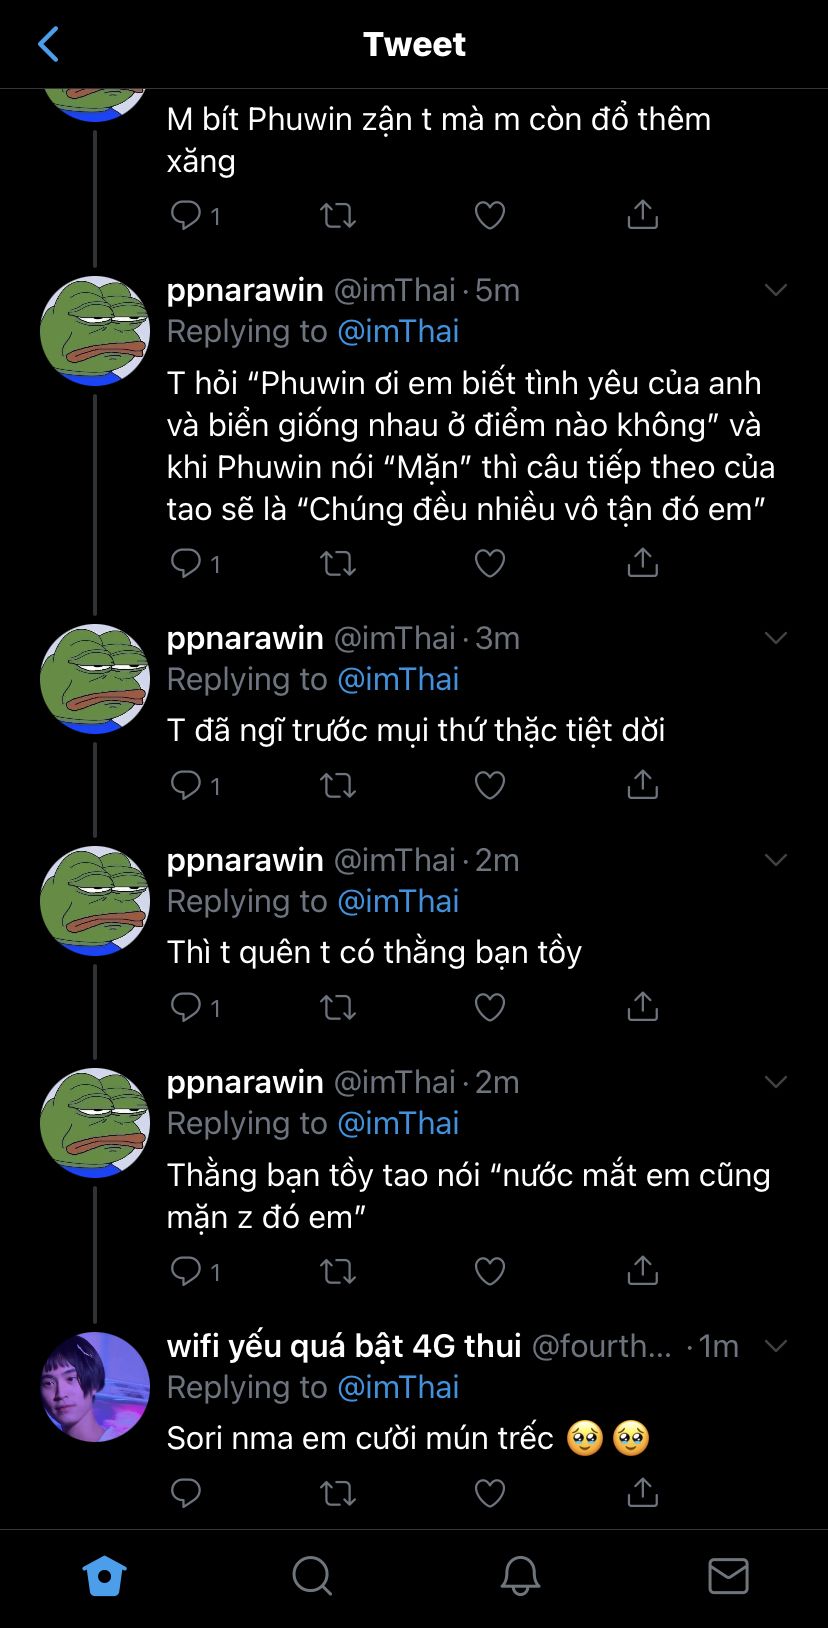Open options chevron on 3m tweet

tap(775, 638)
